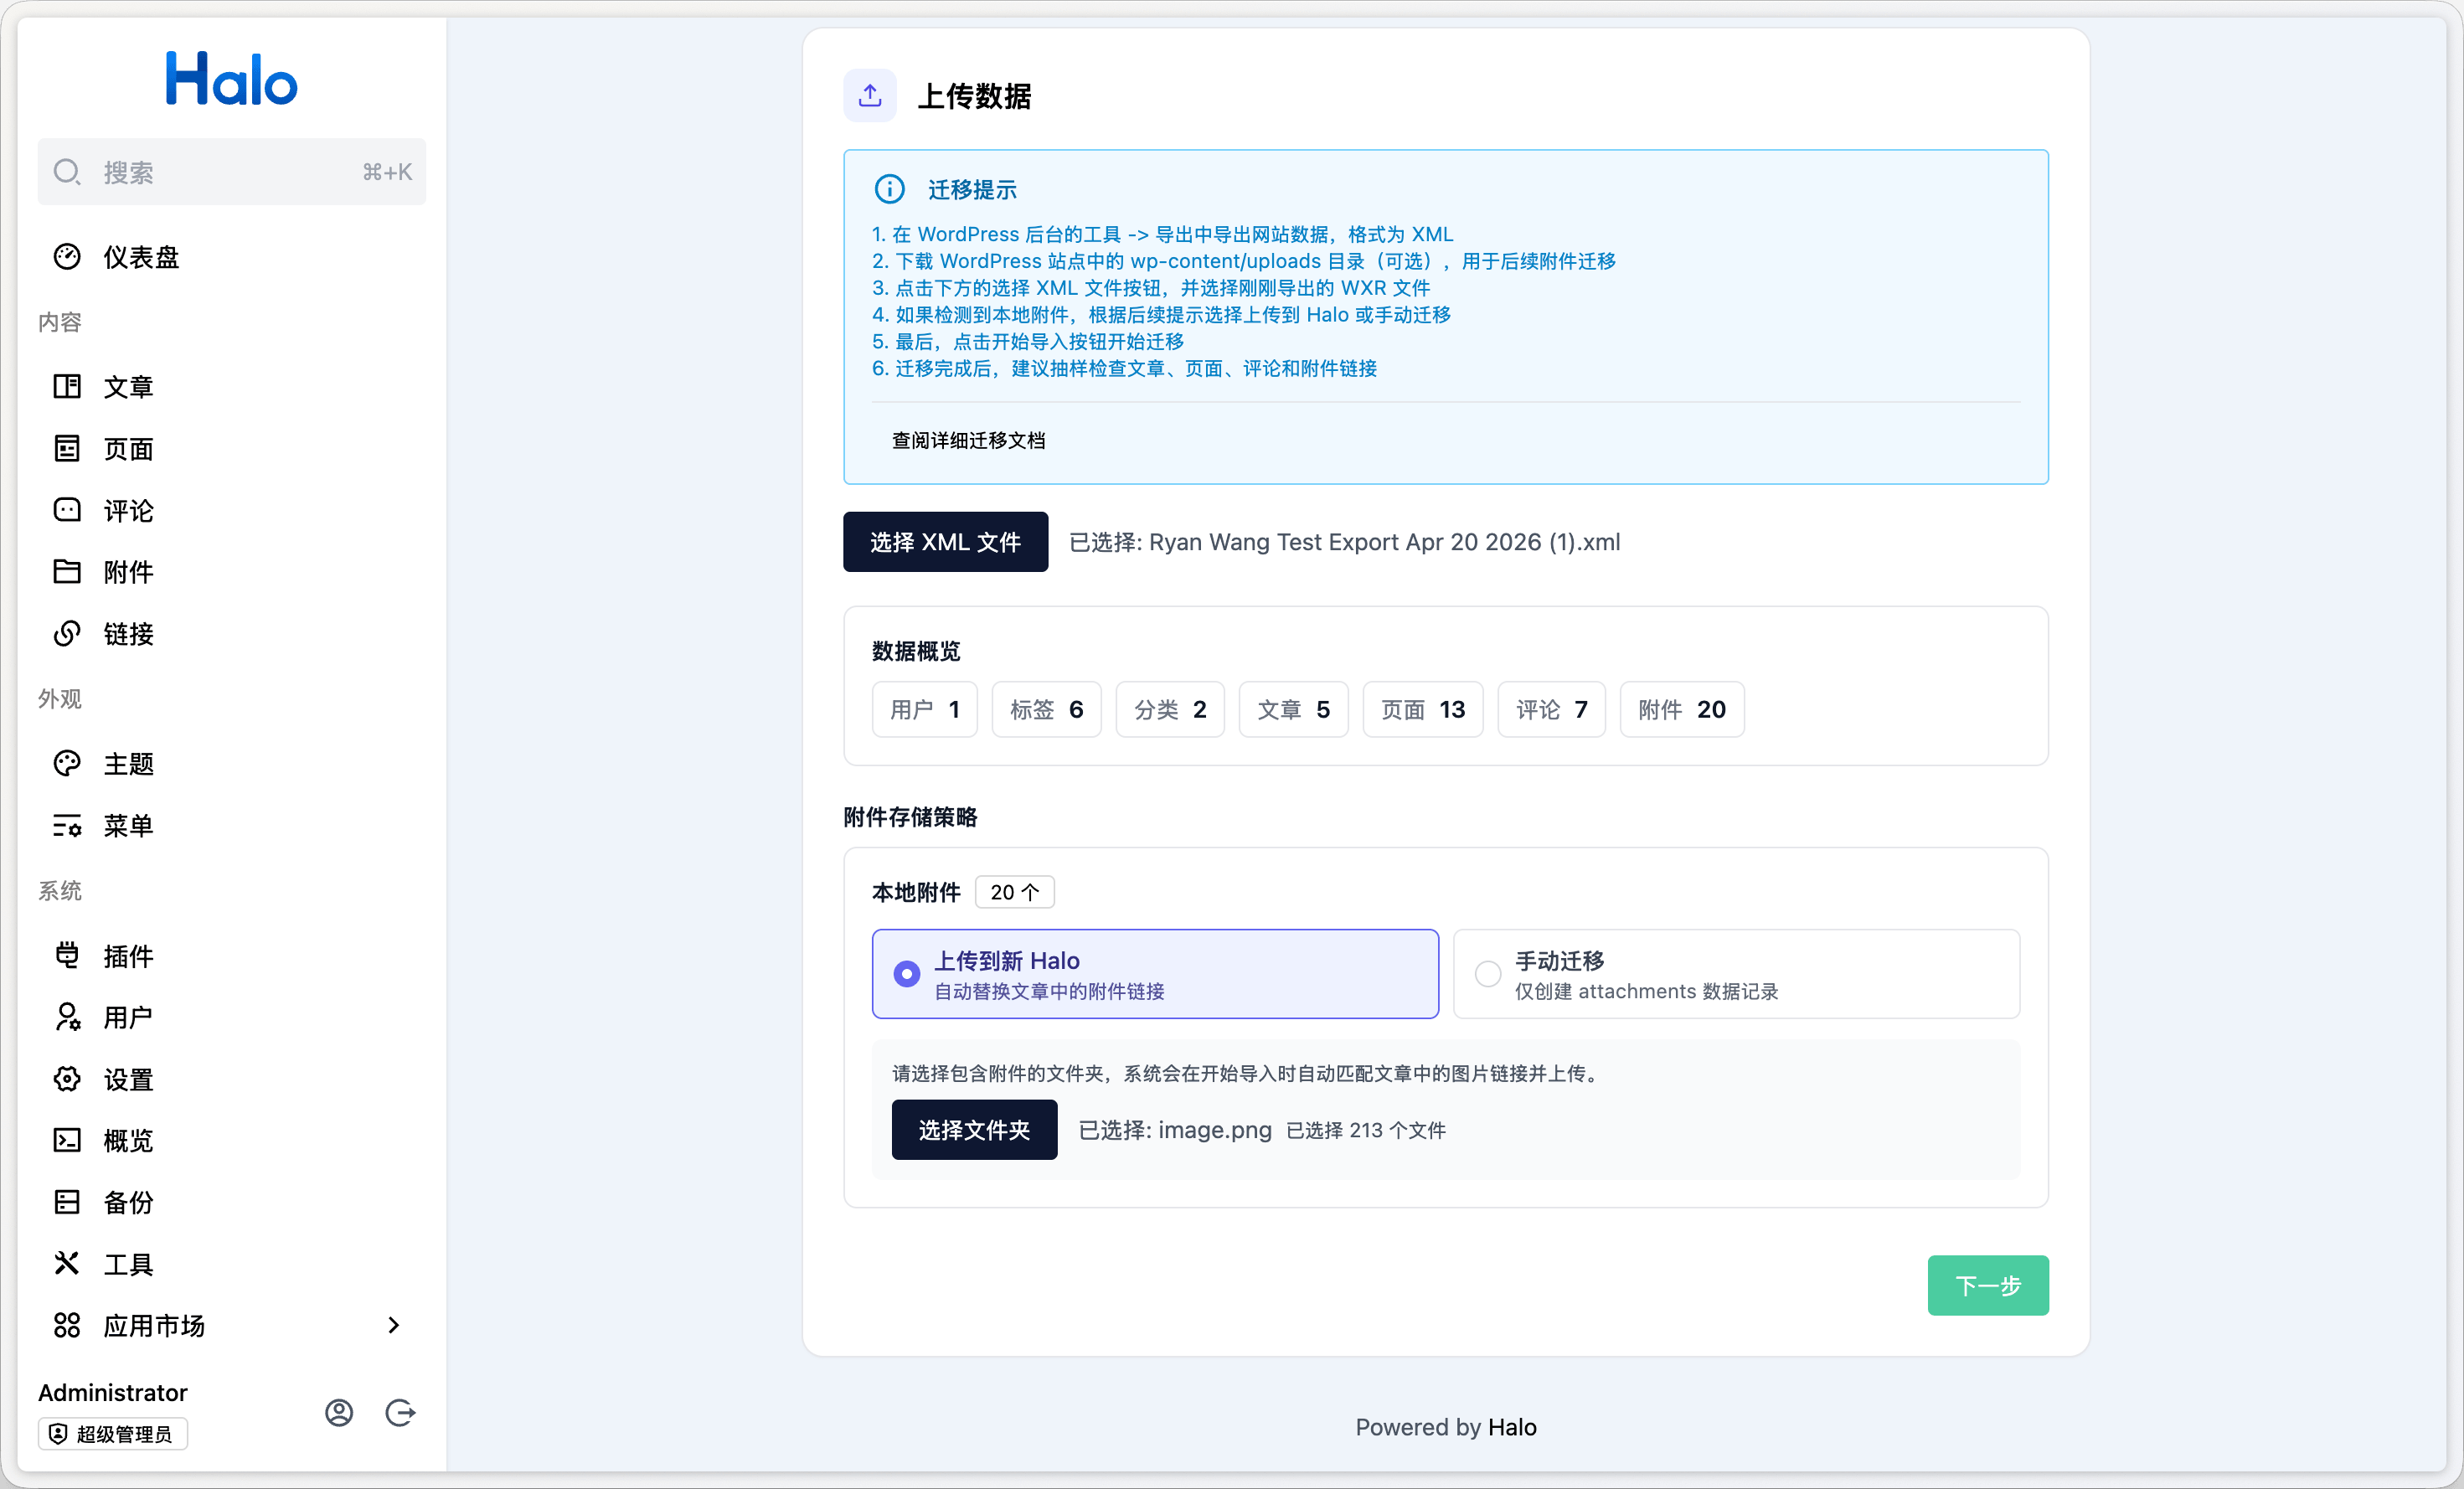Open the 设置 sidebar entry
2464x1489 pixels.
pyautogui.click(x=128, y=1080)
